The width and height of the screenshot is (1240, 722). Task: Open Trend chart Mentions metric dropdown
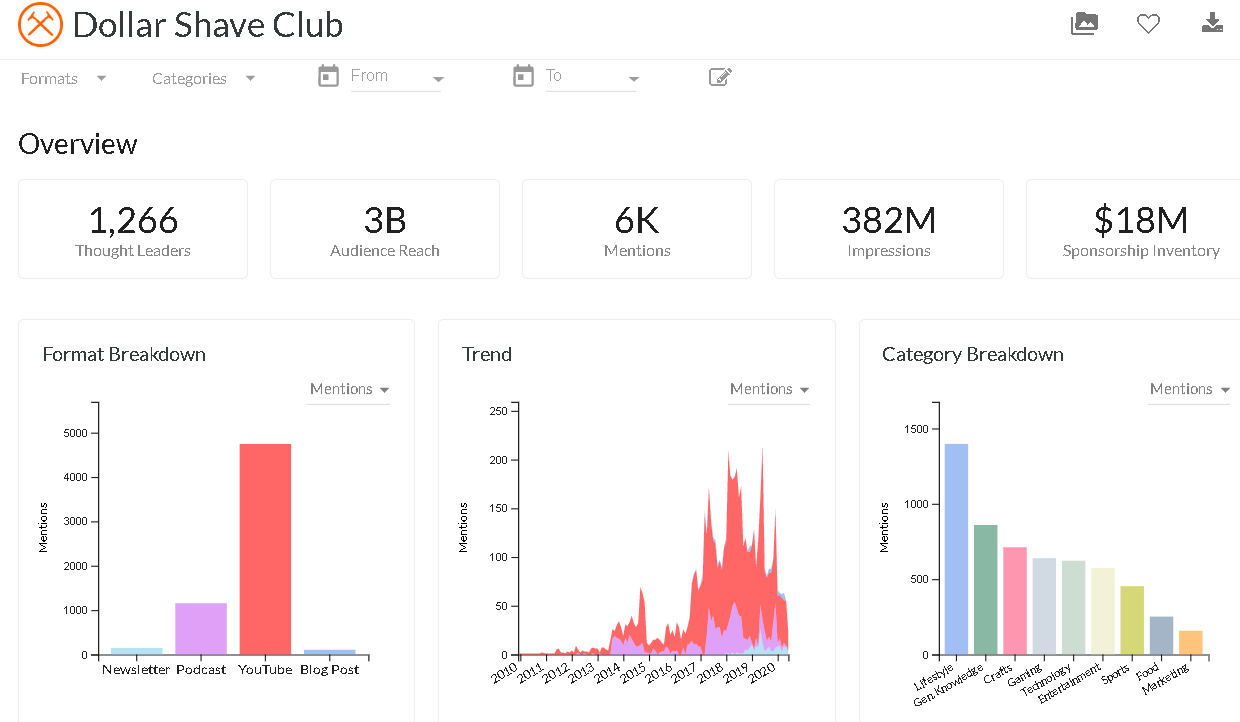tap(769, 389)
